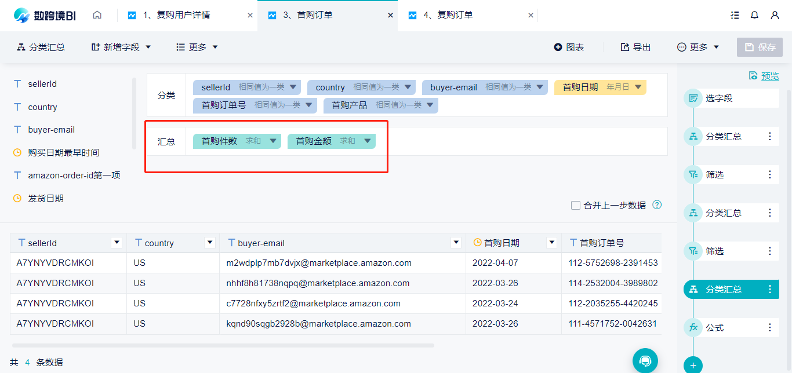Open the buyer-email column filter arrow
The image size is (792, 374).
[x=456, y=243]
